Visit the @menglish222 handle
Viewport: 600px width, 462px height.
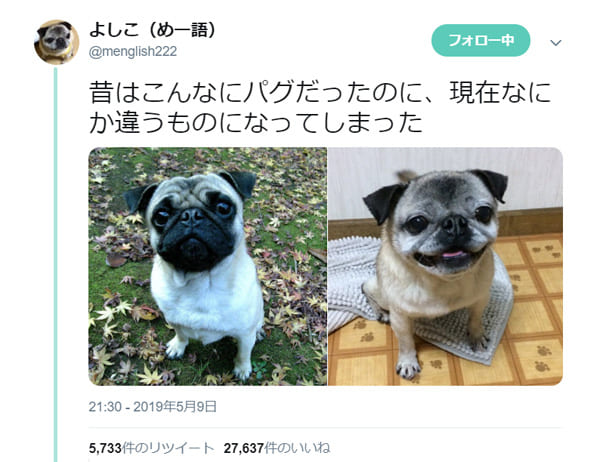pyautogui.click(x=133, y=51)
